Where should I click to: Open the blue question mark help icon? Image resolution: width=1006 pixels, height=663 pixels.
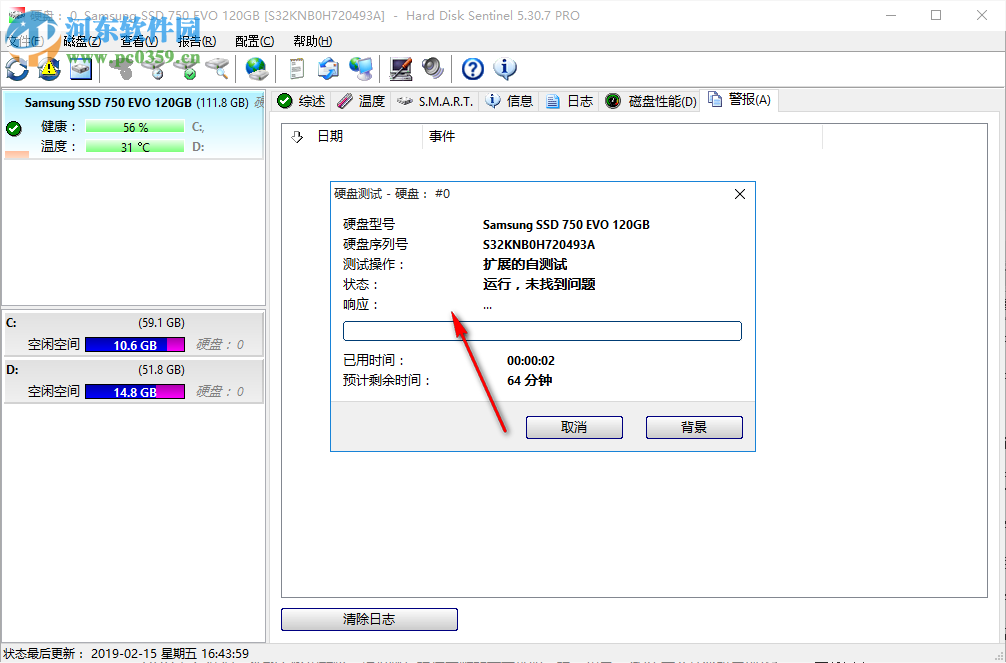[x=473, y=68]
